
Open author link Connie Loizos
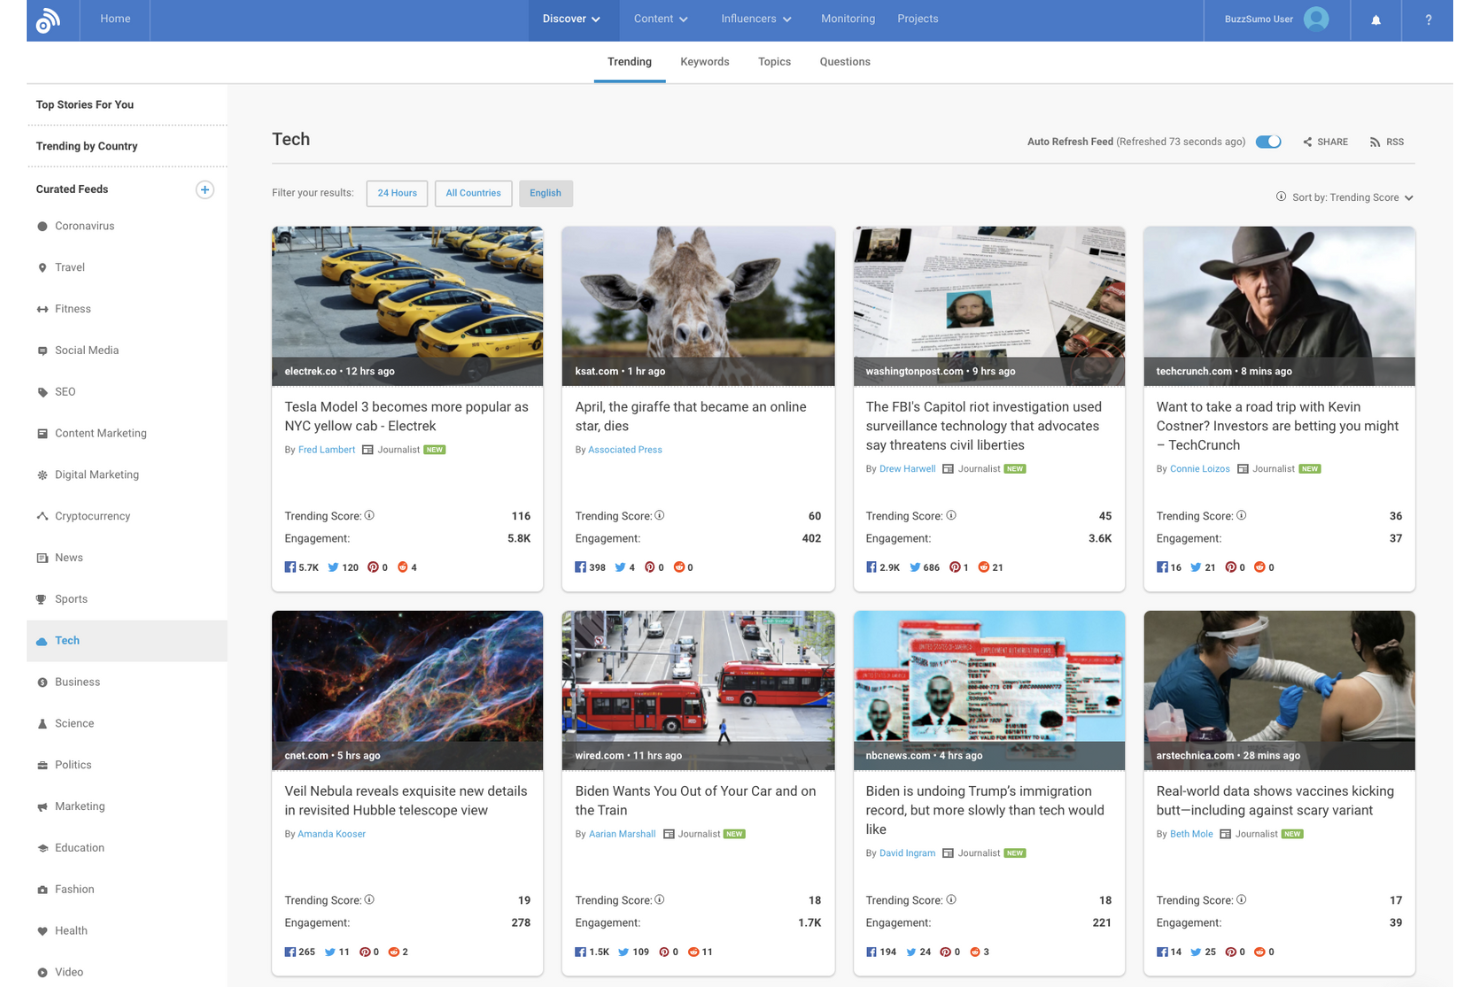coord(1200,469)
